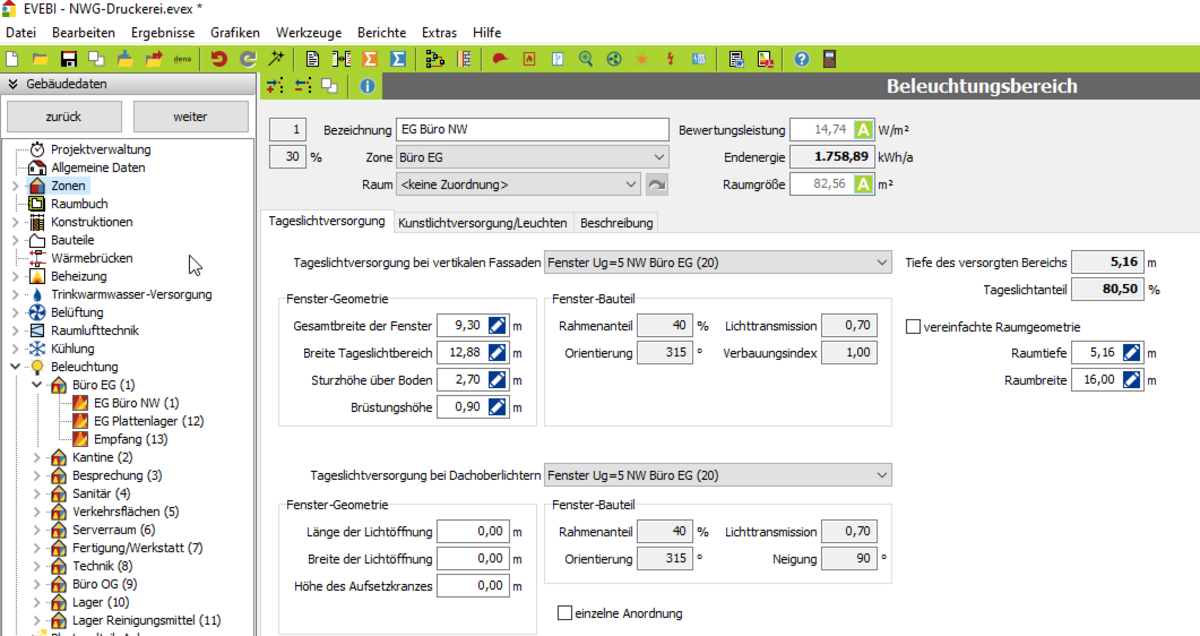
Task: Click the brown exit door icon
Action: (828, 59)
